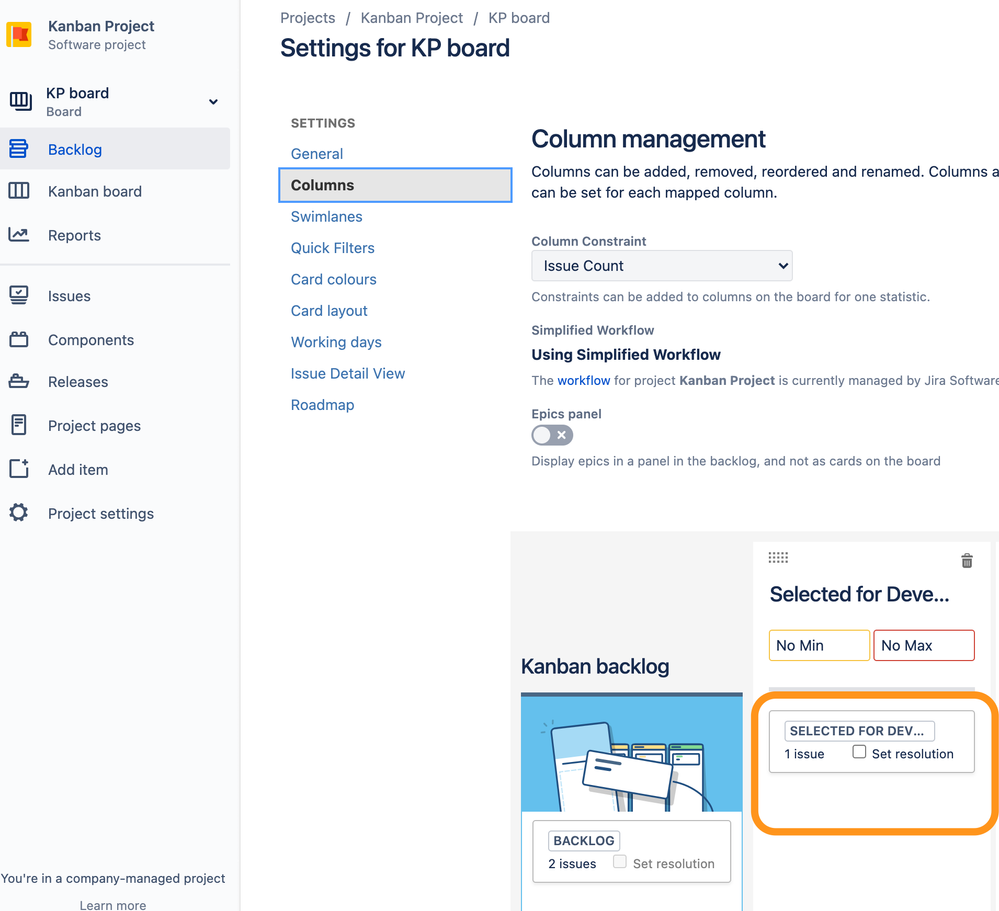Expand the KP board switcher chevron

coord(212,101)
